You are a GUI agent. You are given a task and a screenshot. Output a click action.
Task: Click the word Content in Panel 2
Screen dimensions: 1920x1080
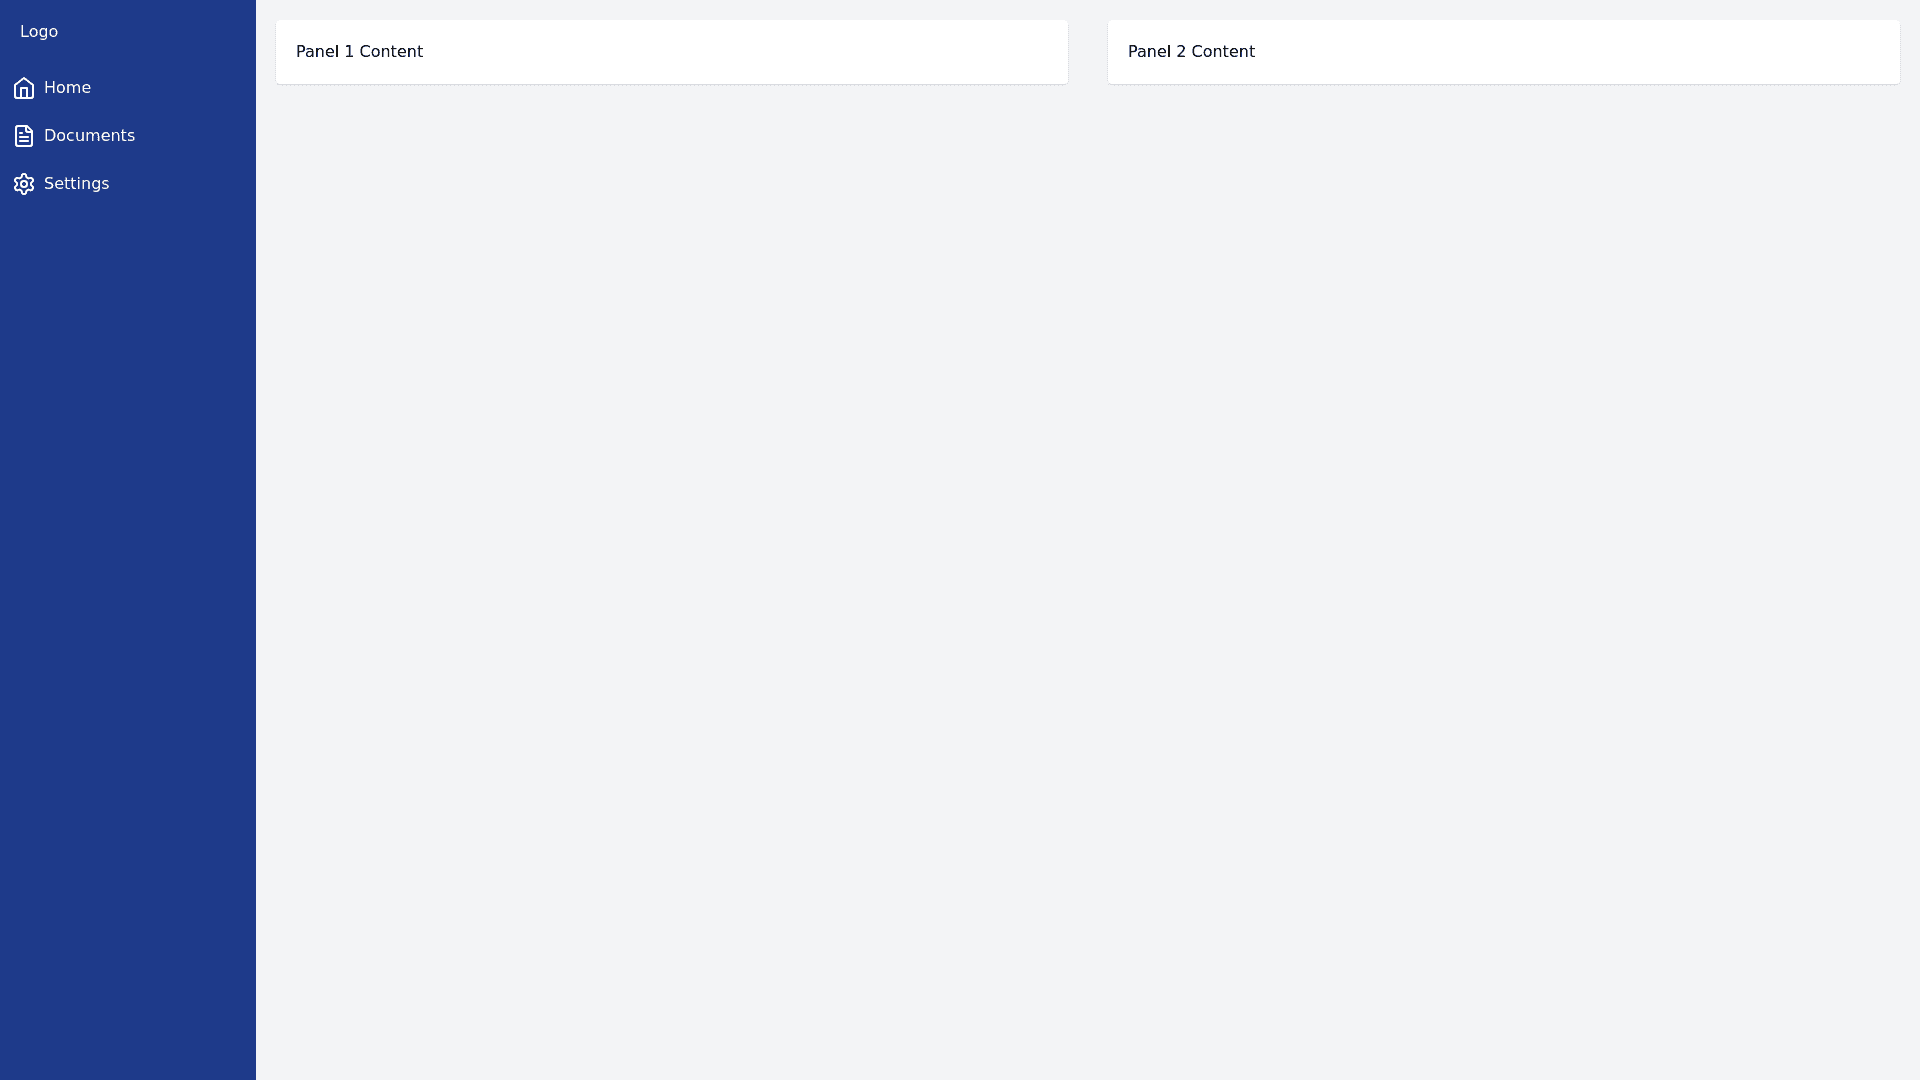click(1223, 52)
